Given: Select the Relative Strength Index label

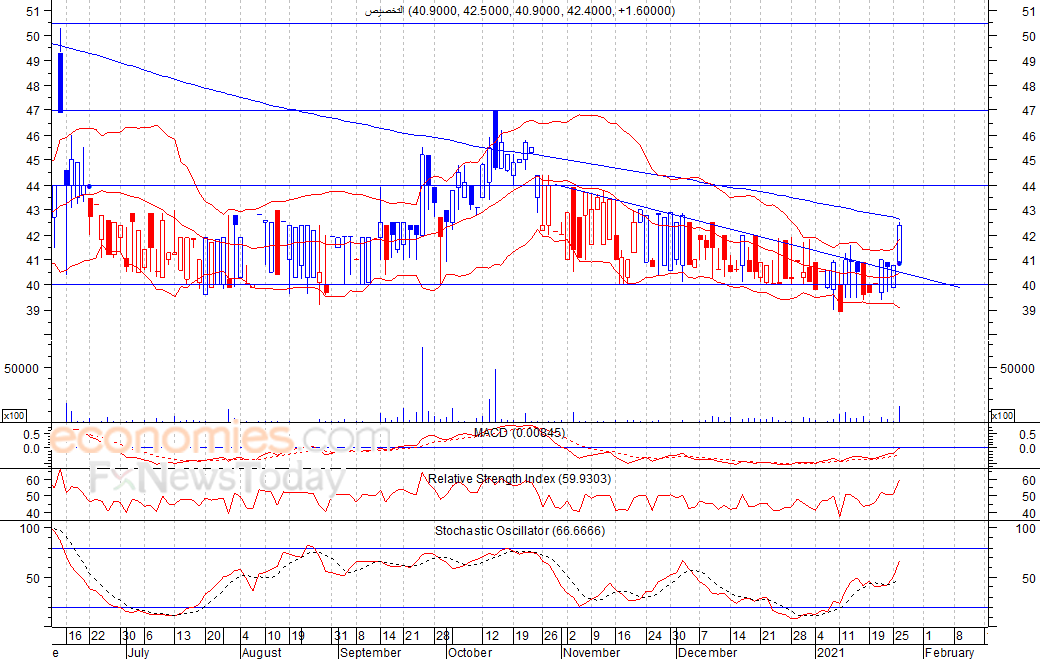Looking at the screenshot, I should point(519,479).
